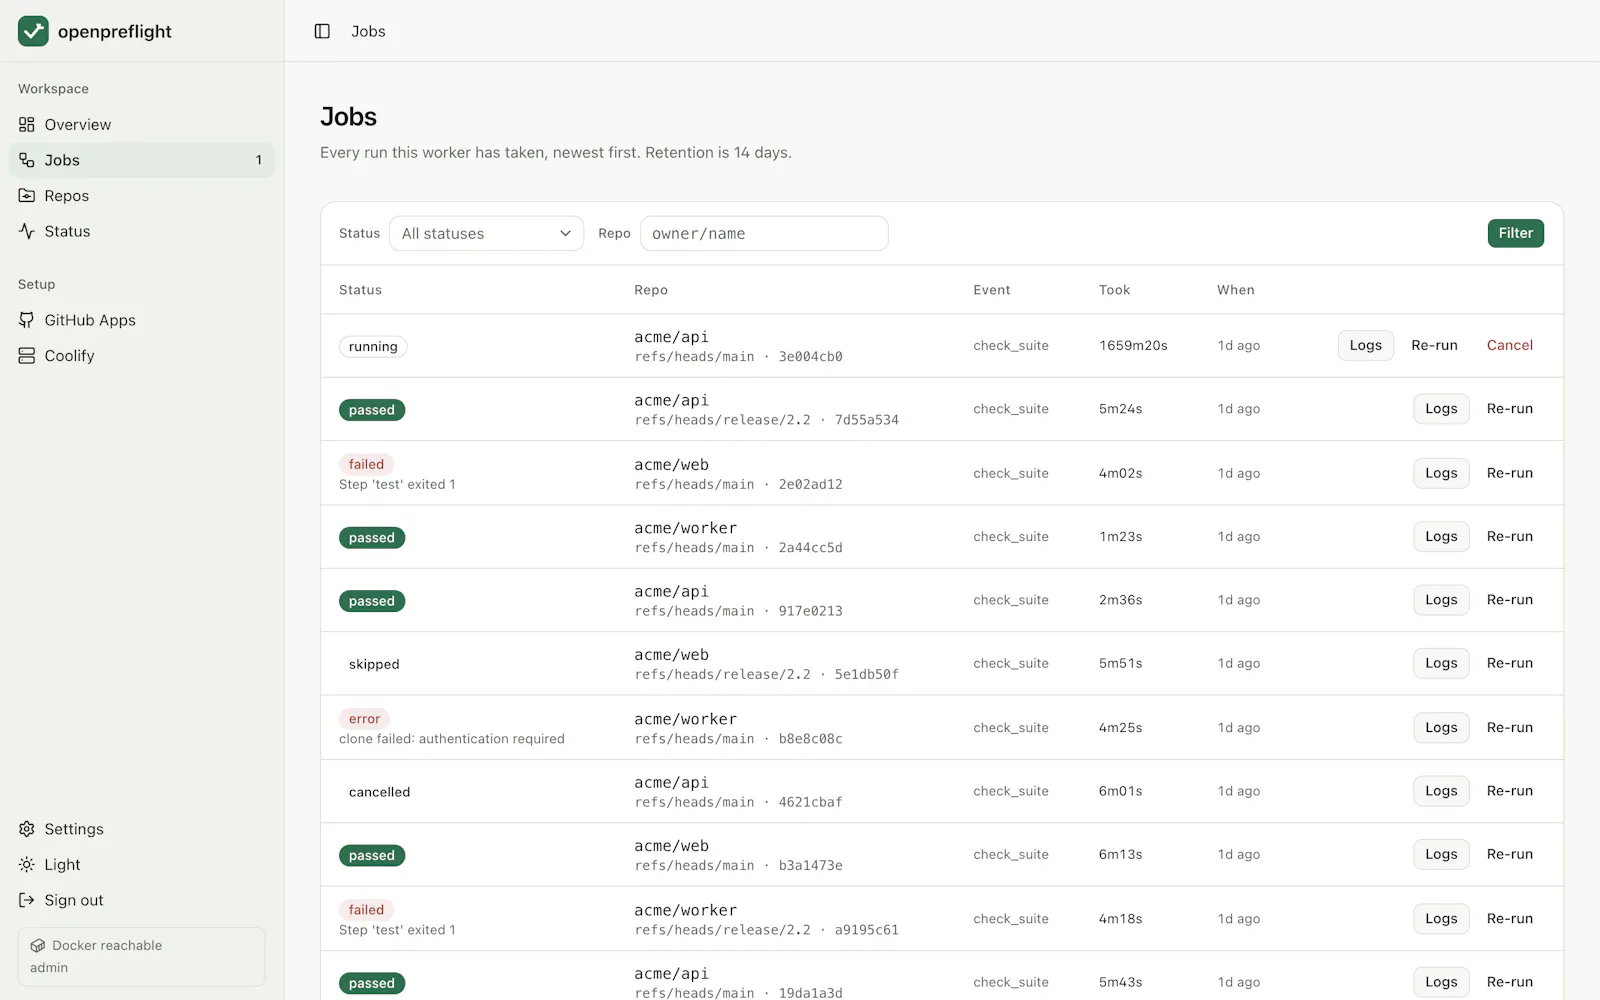
Task: Go to Status page in sidebar
Action: click(142, 231)
